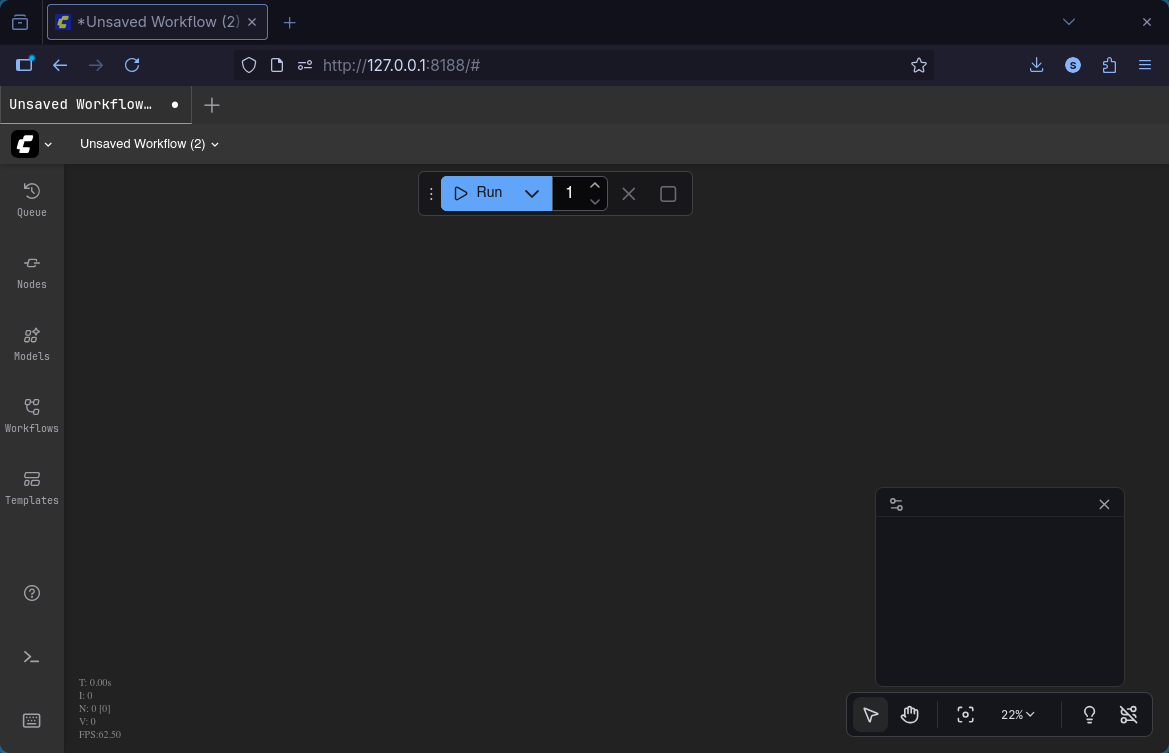The image size is (1169, 753).
Task: Toggle the canvas theme with the lightbulb
Action: point(1088,714)
